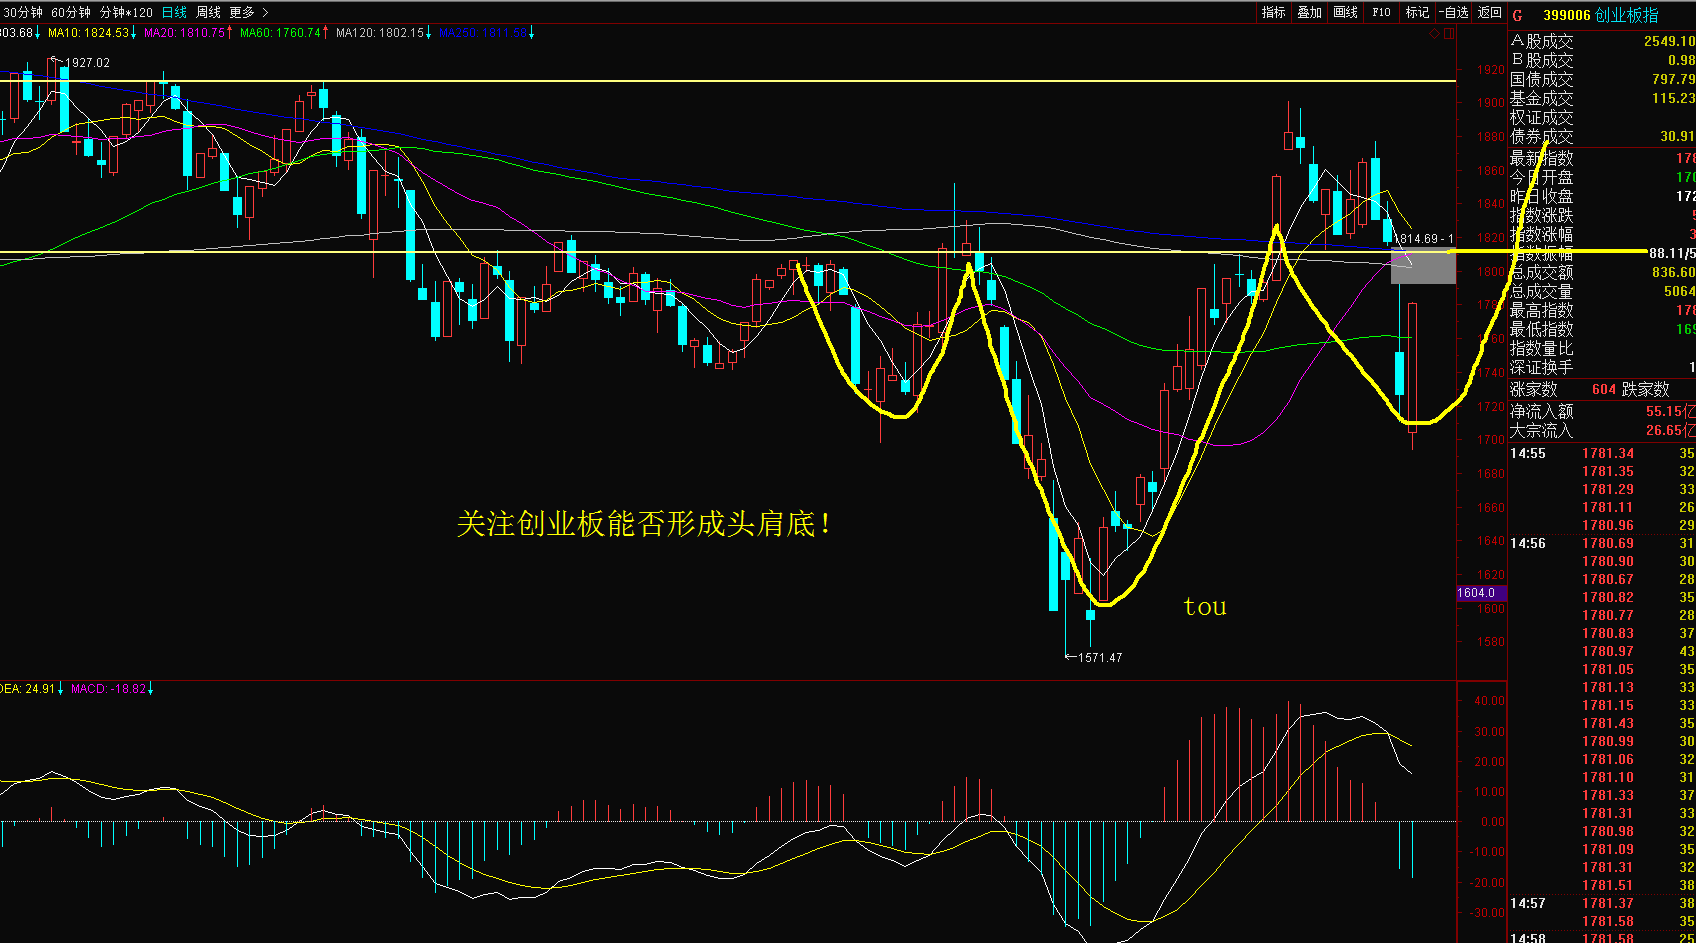Switch to 30分钟 chart period

pyautogui.click(x=22, y=12)
